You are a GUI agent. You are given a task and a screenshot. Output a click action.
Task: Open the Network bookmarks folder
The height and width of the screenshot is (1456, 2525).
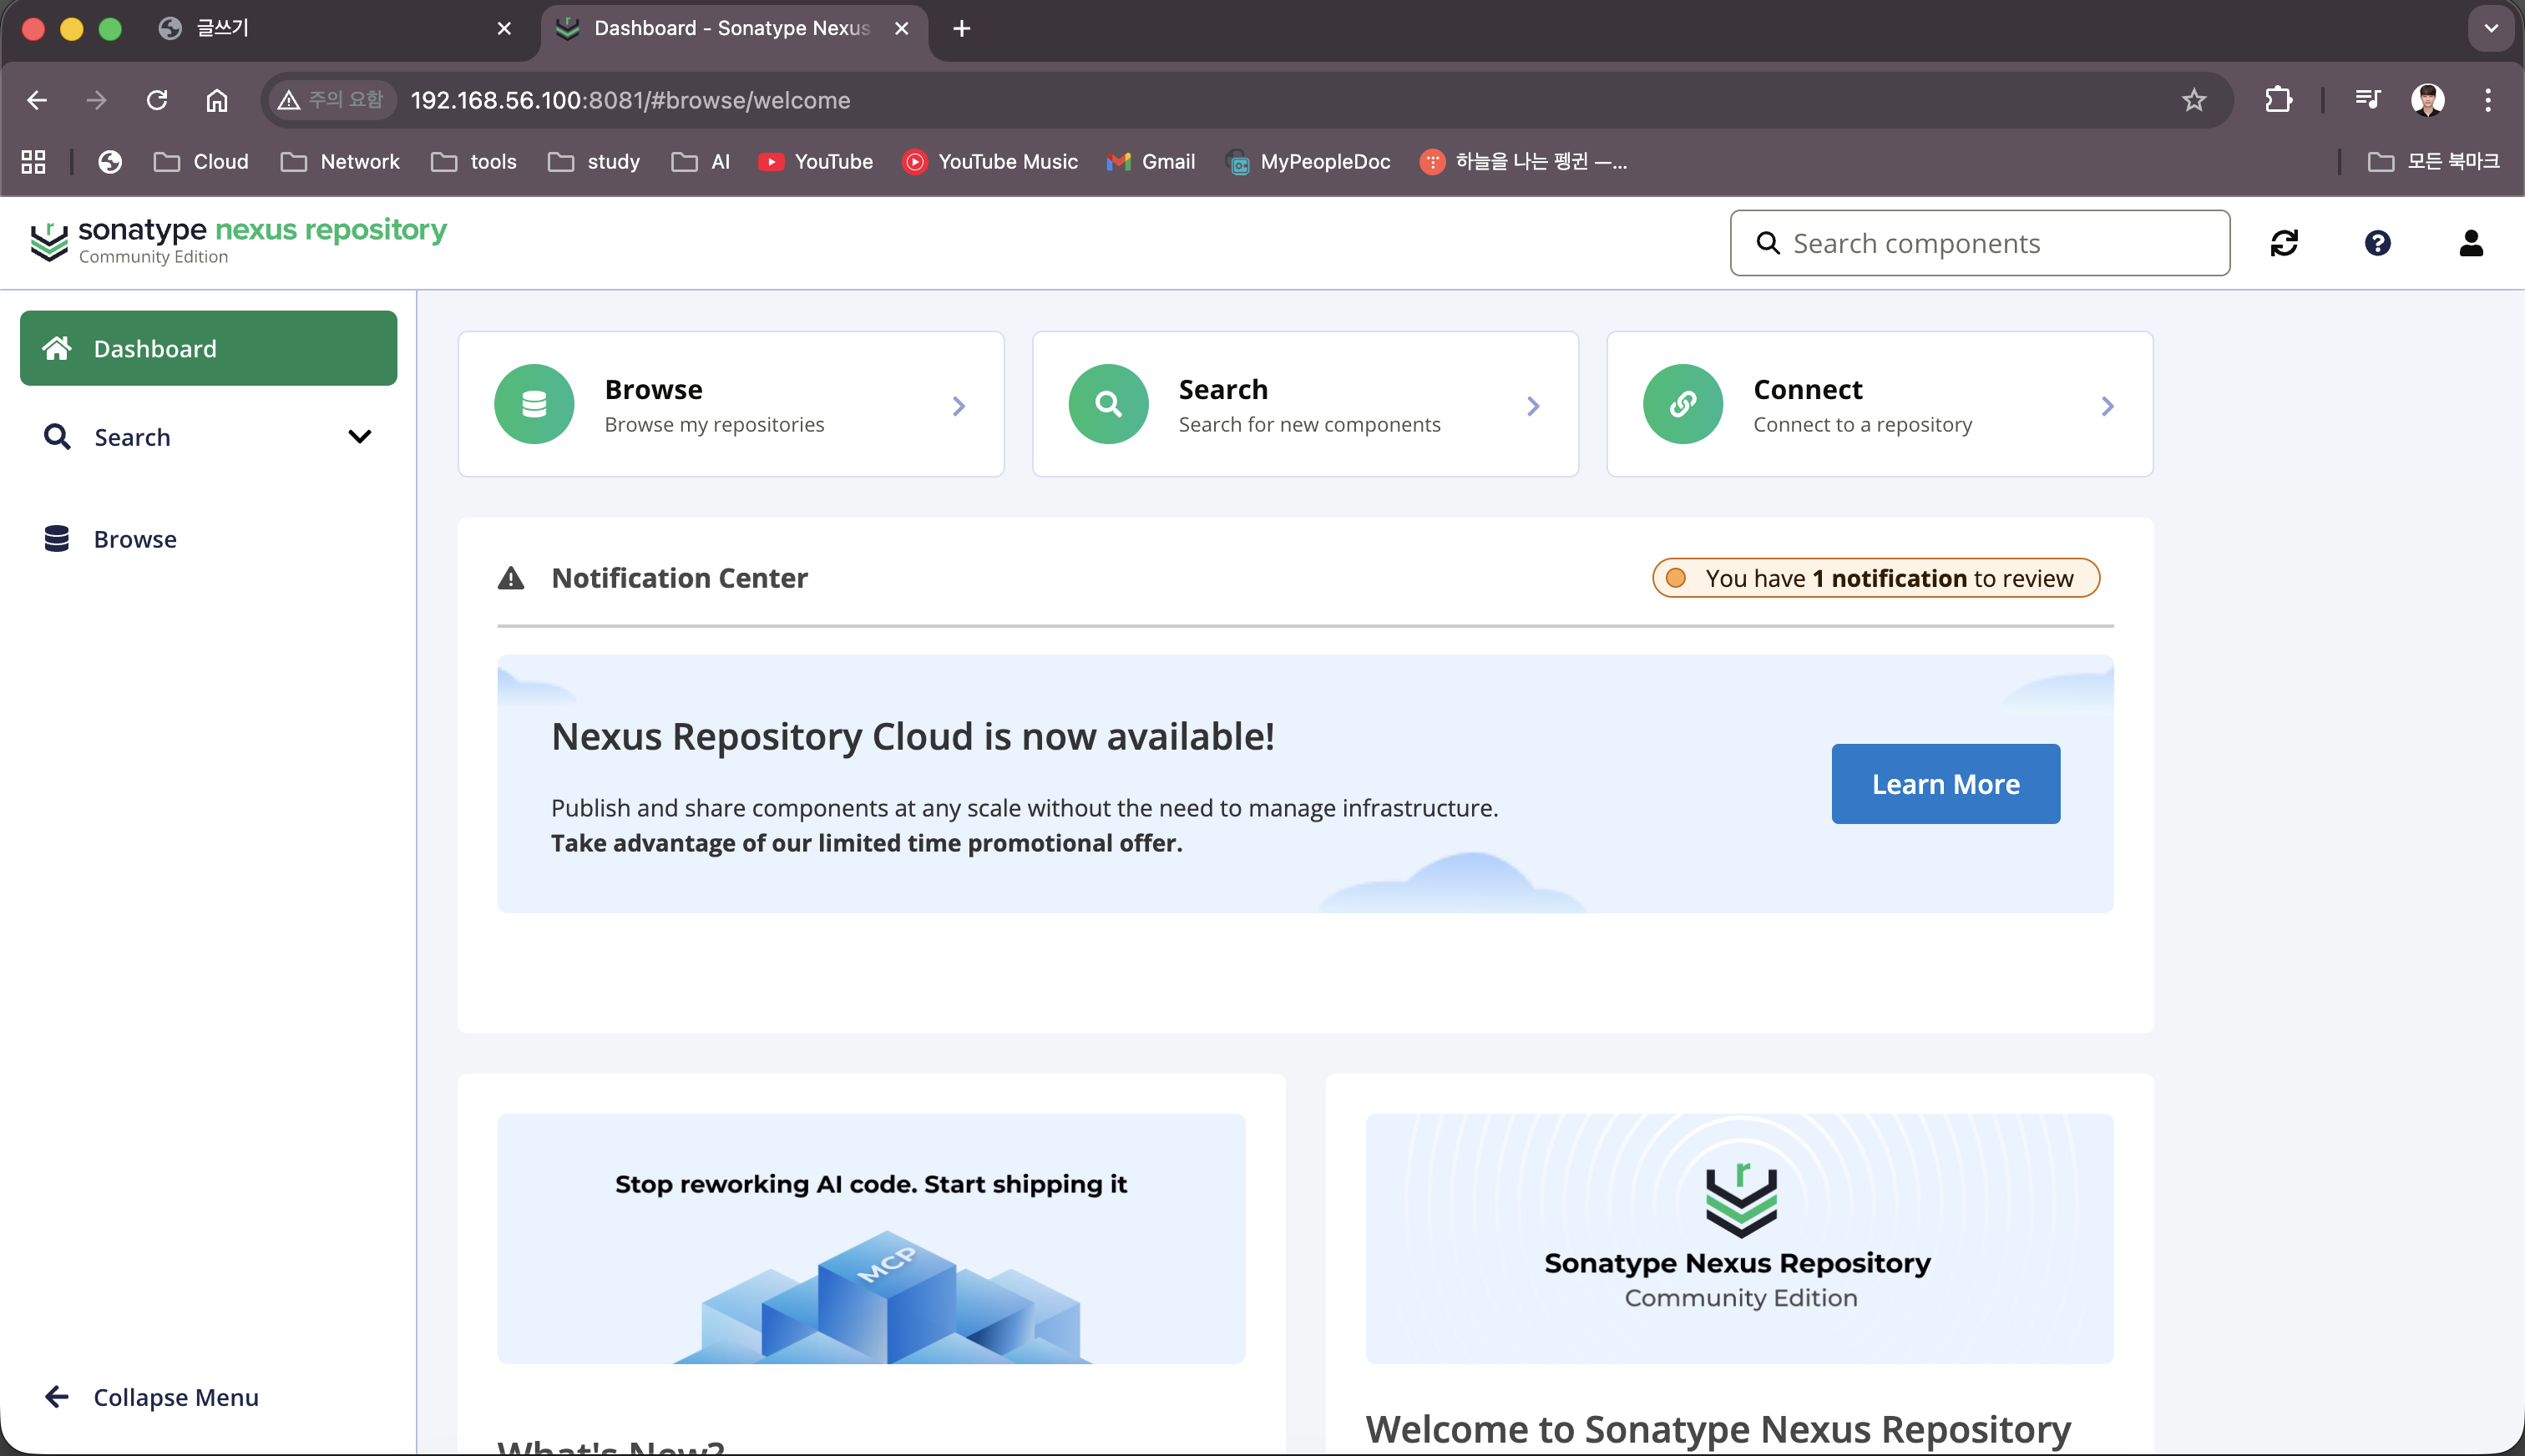point(340,162)
